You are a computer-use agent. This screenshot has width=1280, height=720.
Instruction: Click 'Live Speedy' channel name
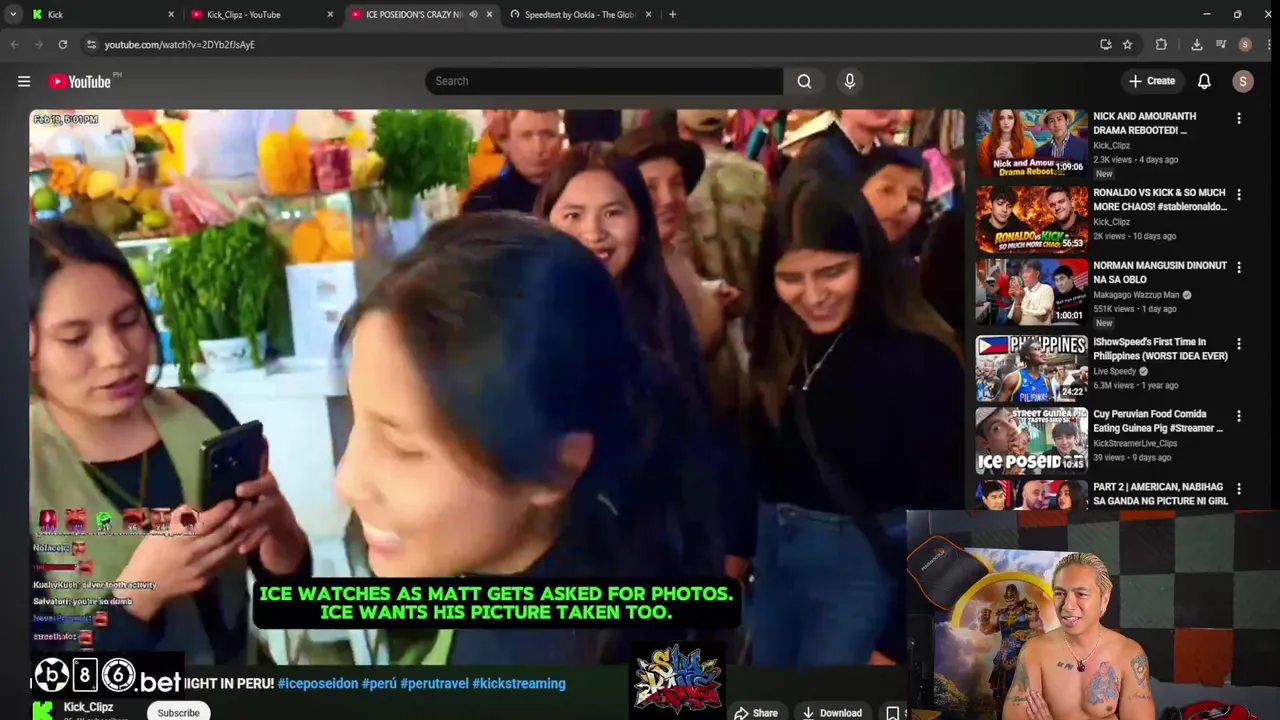1115,371
